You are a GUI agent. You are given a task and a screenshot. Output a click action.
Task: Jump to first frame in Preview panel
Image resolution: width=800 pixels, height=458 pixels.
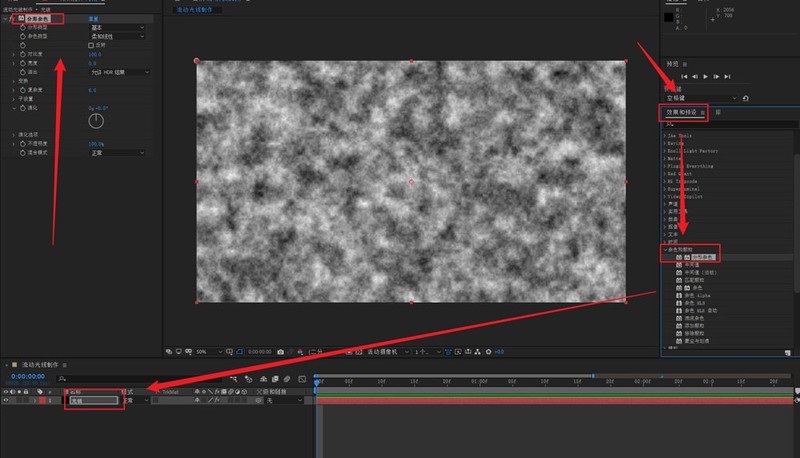[x=684, y=76]
